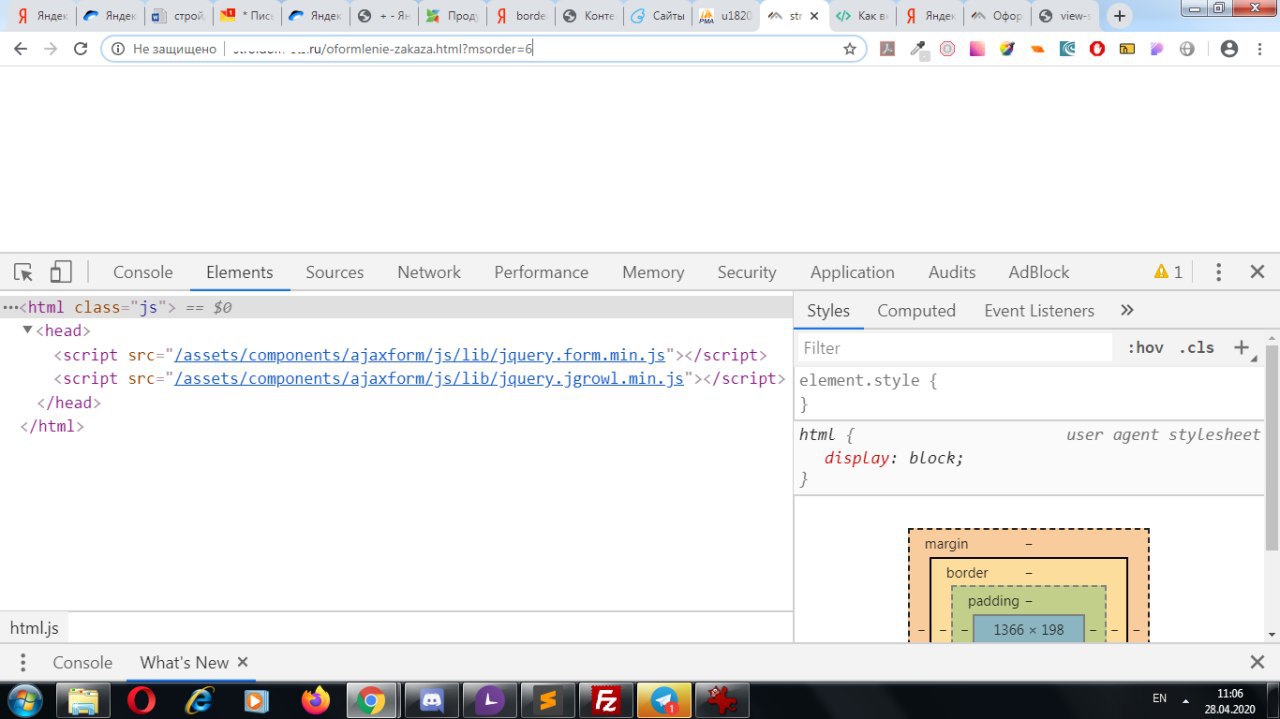Click the html.js breadcrumb item

pos(34,628)
